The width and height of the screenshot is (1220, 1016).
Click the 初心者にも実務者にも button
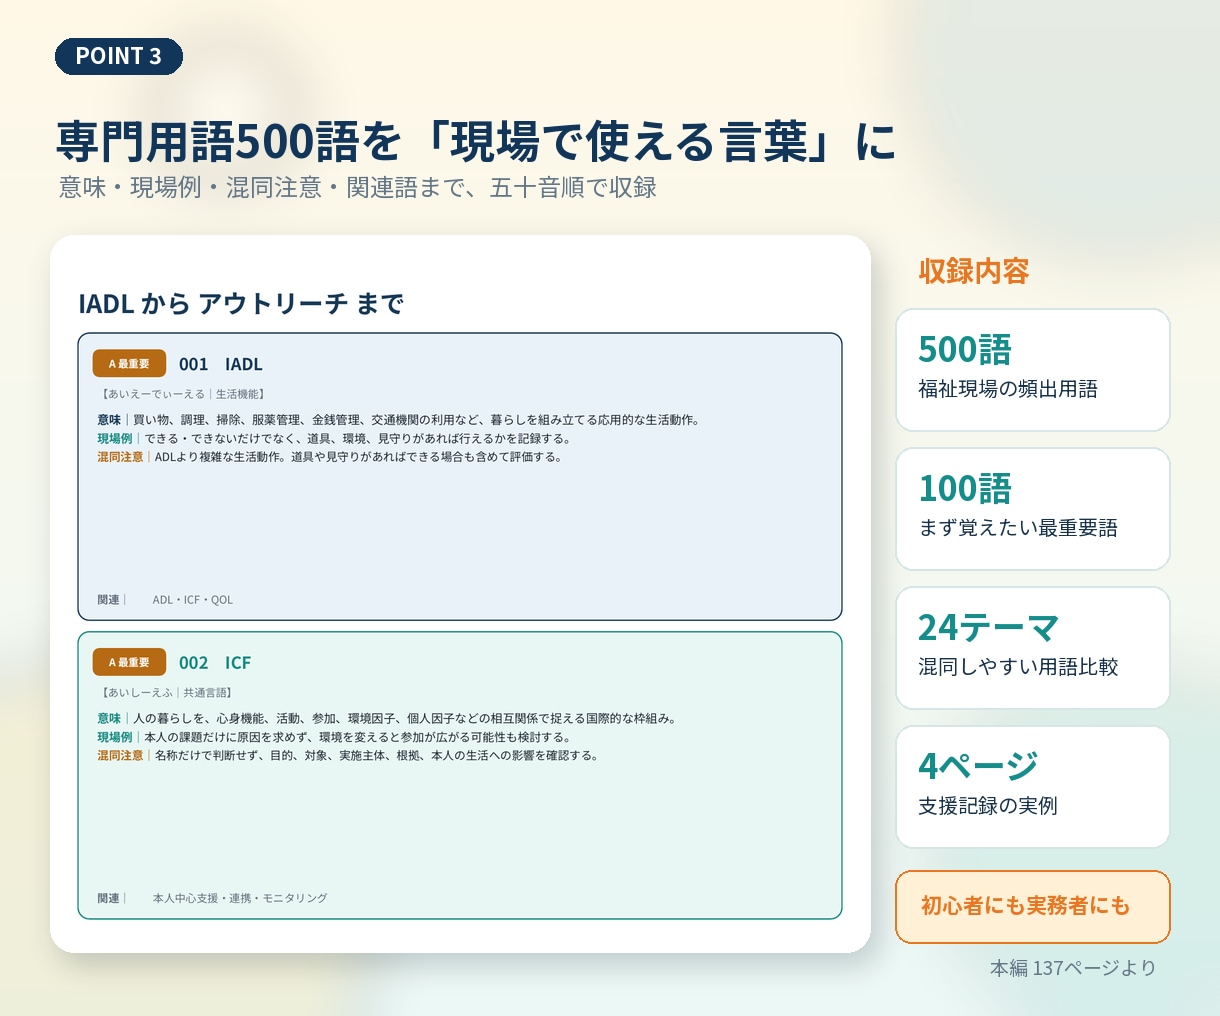1033,907
